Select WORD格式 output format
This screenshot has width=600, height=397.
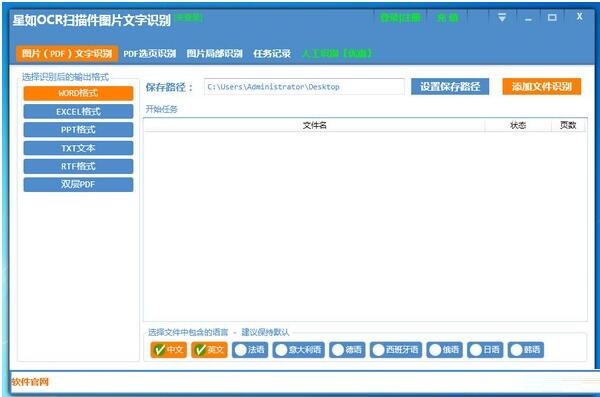coord(78,93)
